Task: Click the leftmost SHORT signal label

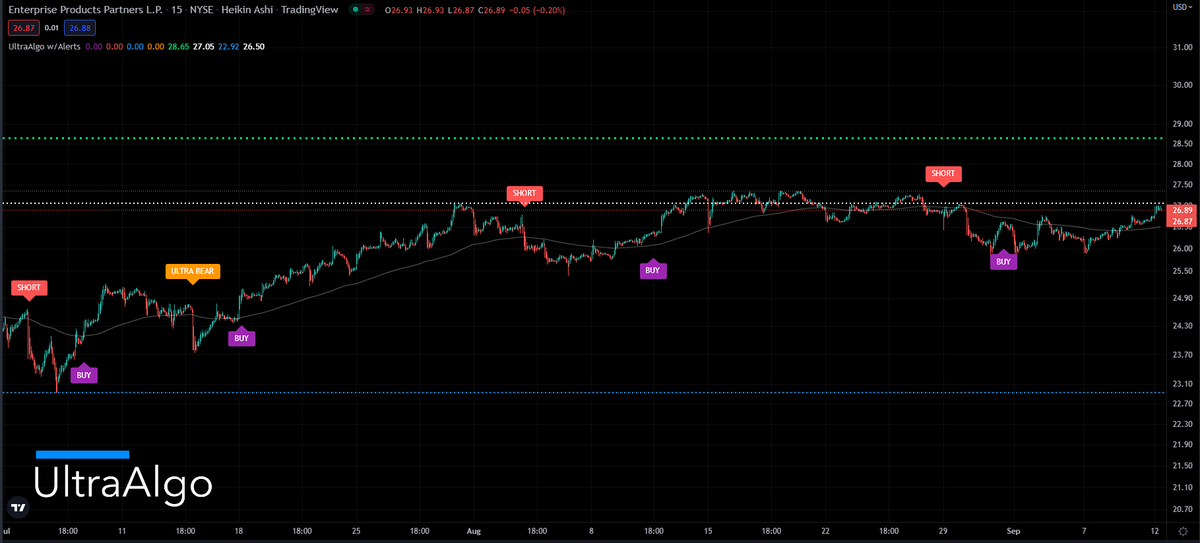Action: tap(29, 287)
